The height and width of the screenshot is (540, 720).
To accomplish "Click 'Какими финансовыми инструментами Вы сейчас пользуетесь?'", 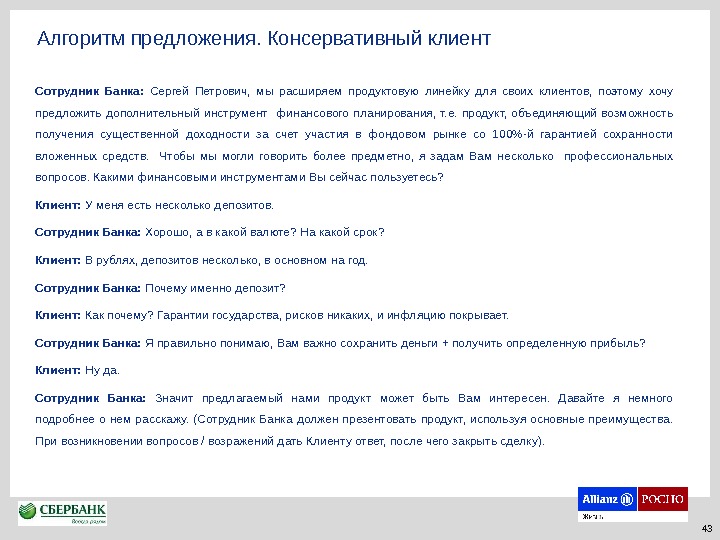I will (x=268, y=178).
